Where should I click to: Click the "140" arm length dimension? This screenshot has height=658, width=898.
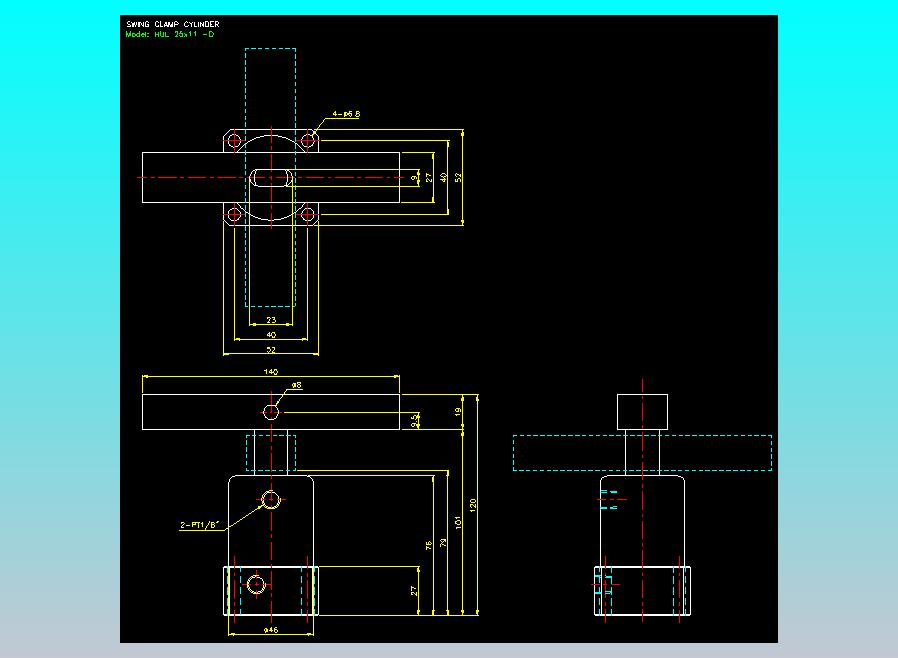click(x=270, y=372)
